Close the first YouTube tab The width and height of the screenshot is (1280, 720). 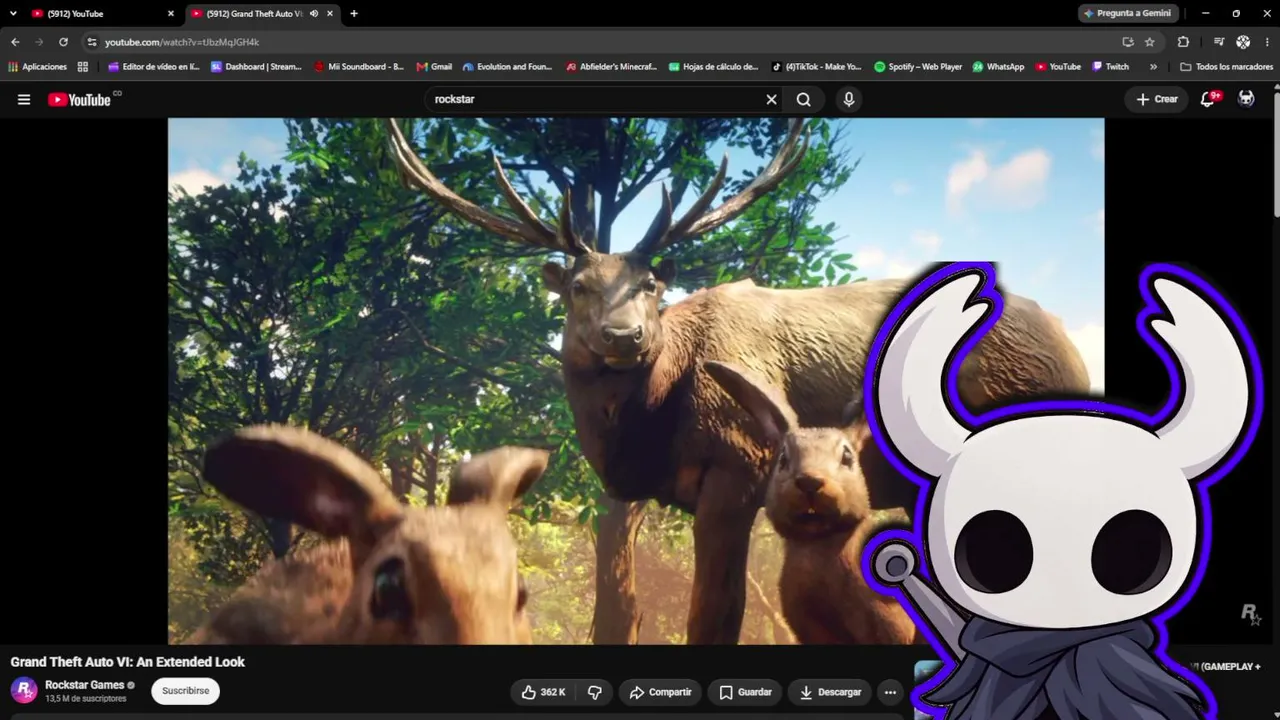pyautogui.click(x=170, y=14)
